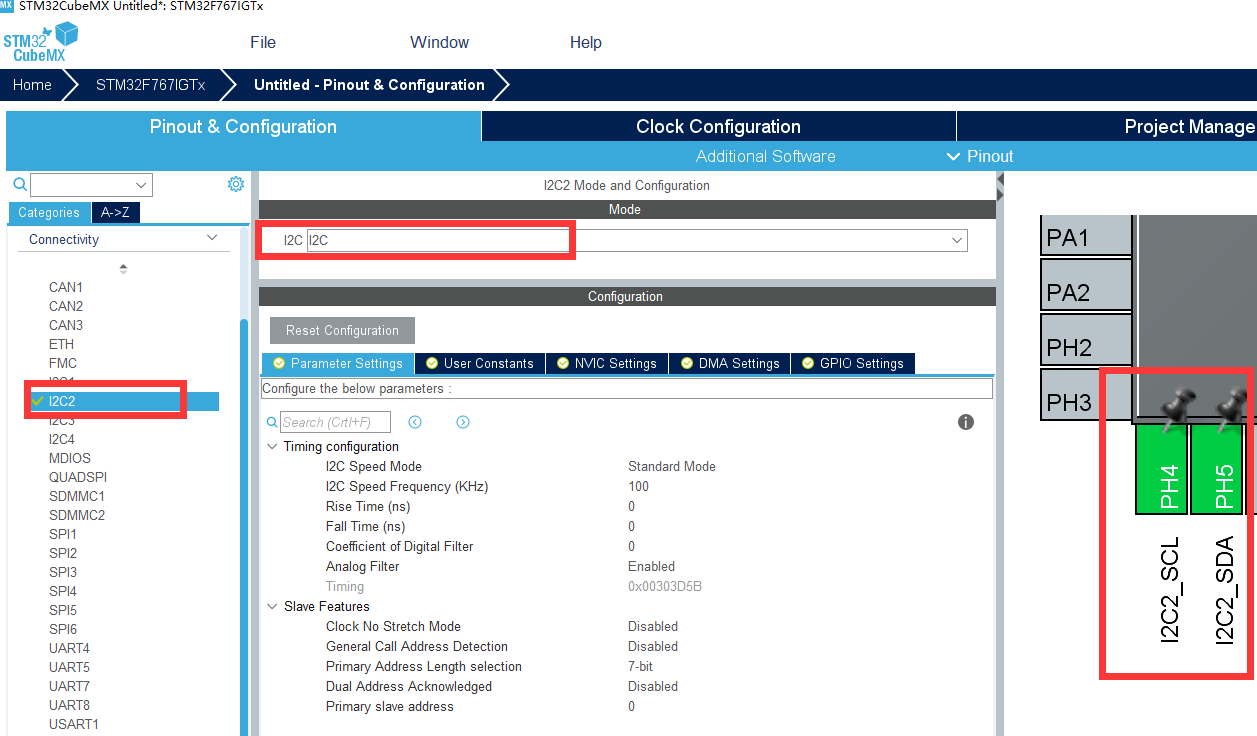Select CAN1 in peripheral list
Screen dimensions: 1257x736
click(x=66, y=287)
